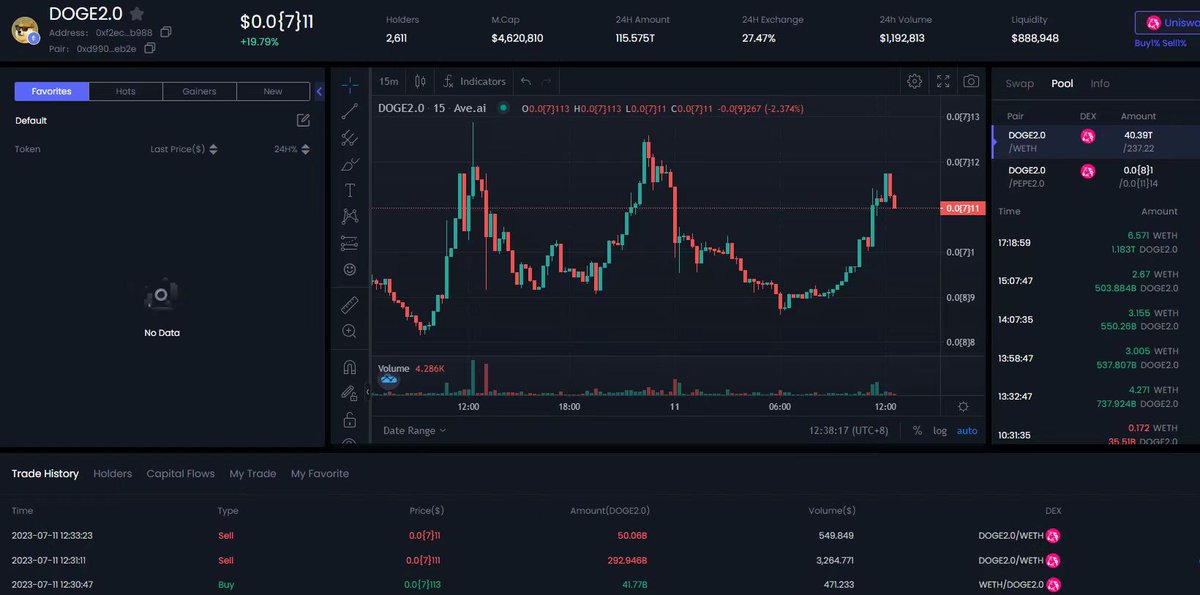Open the My Trade tab
Image resolution: width=1200 pixels, height=595 pixels.
[x=253, y=474]
